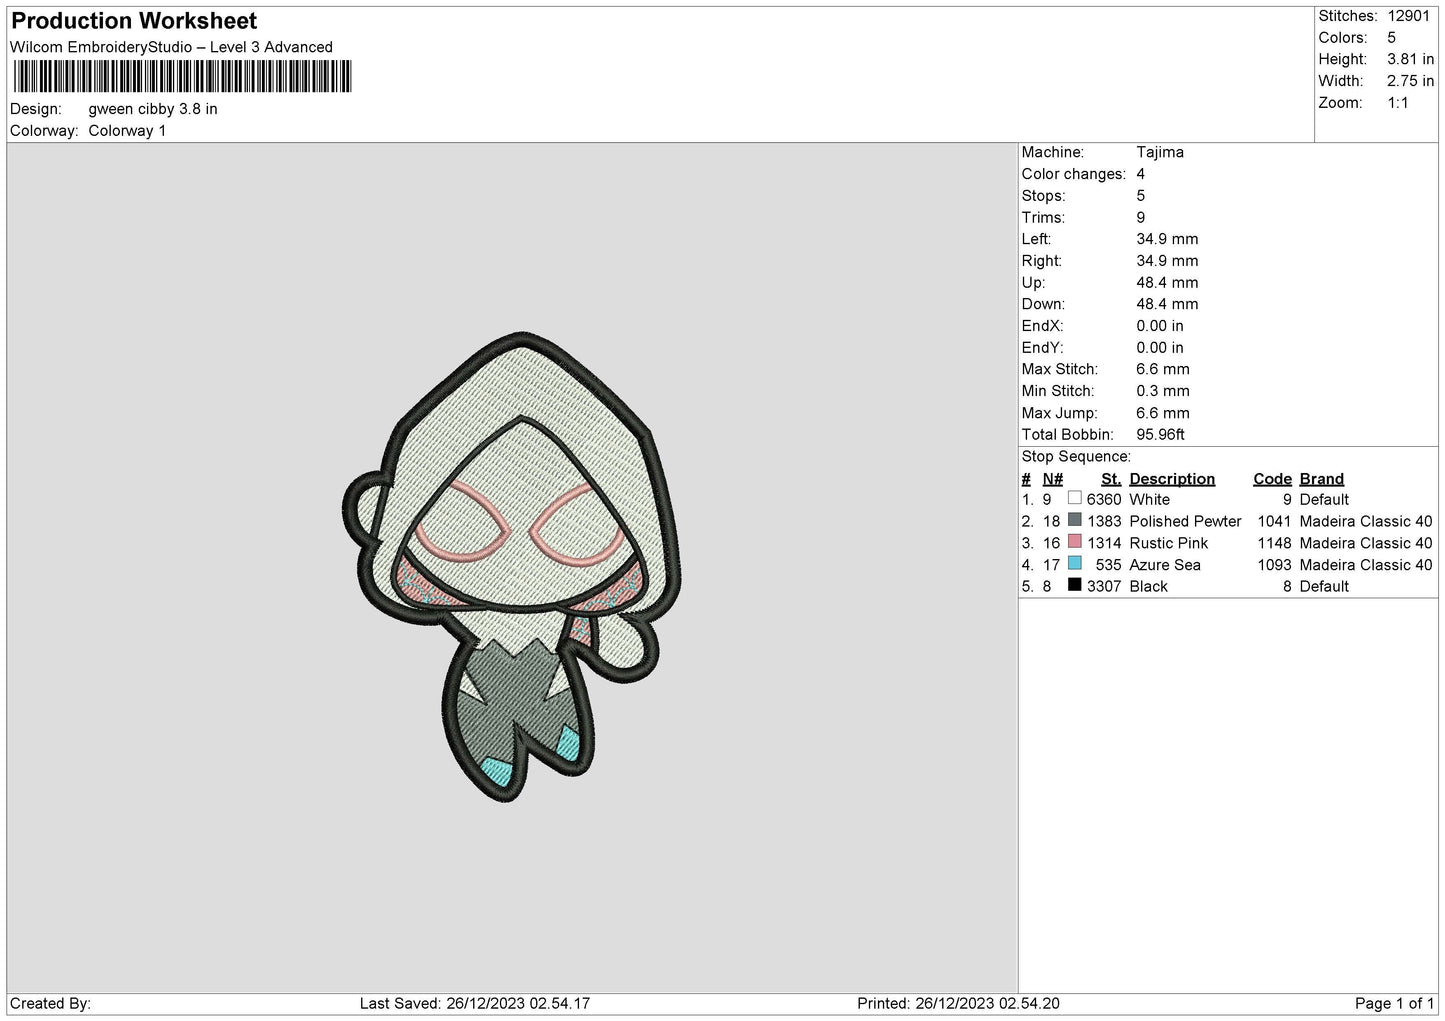This screenshot has height=1021, width=1445.
Task: Click the machine value "Tajima"
Action: coord(1160,152)
